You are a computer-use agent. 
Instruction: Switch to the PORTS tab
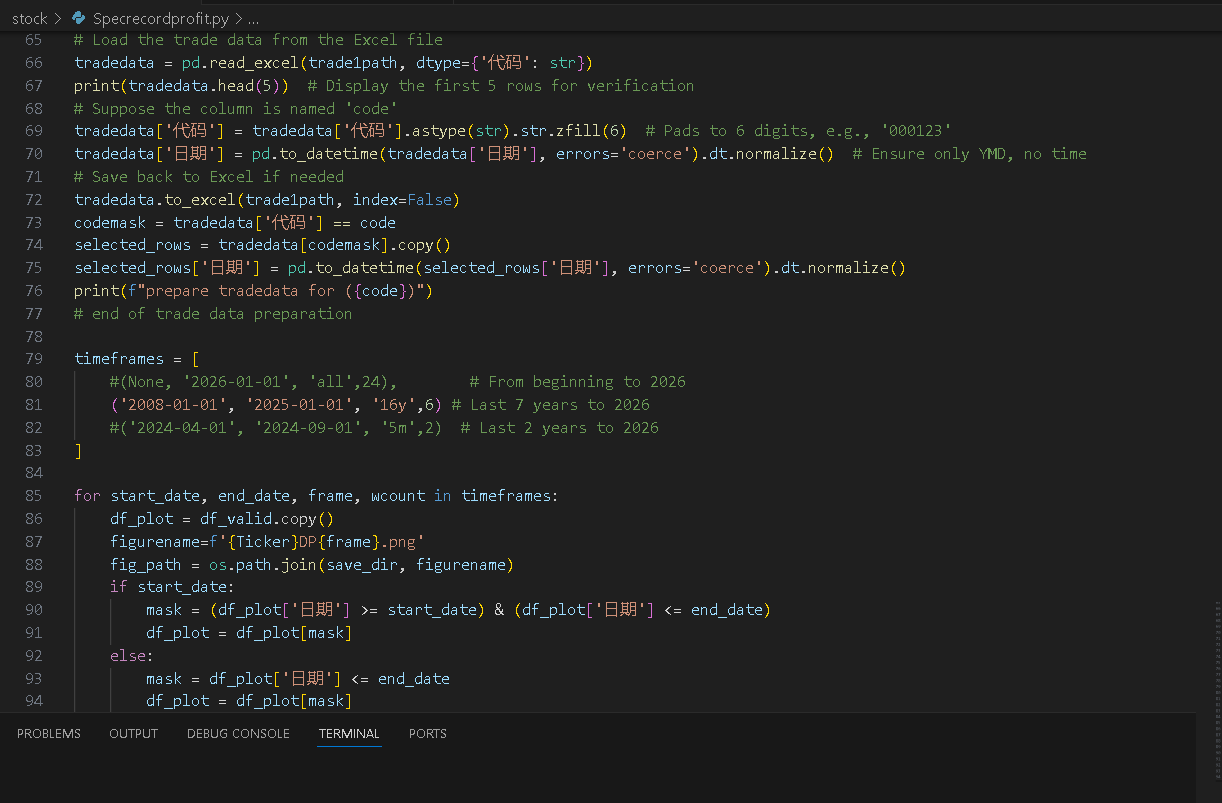427,733
